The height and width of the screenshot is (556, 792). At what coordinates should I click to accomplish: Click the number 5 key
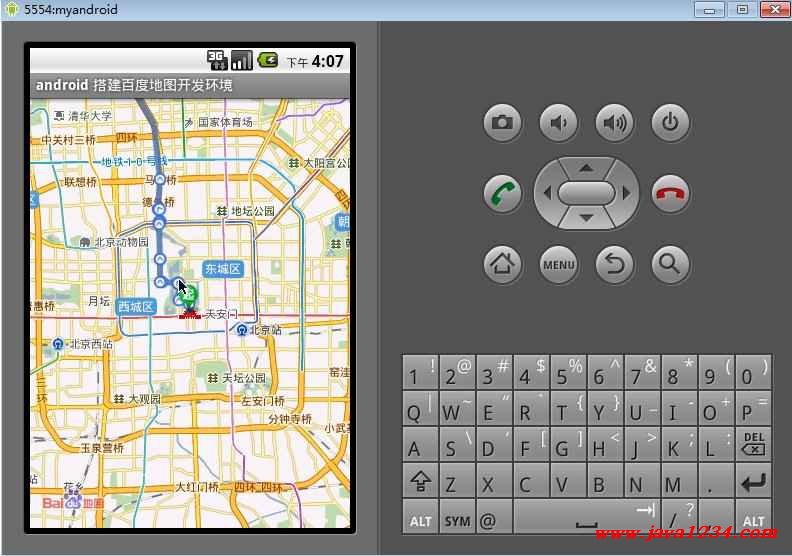point(568,372)
